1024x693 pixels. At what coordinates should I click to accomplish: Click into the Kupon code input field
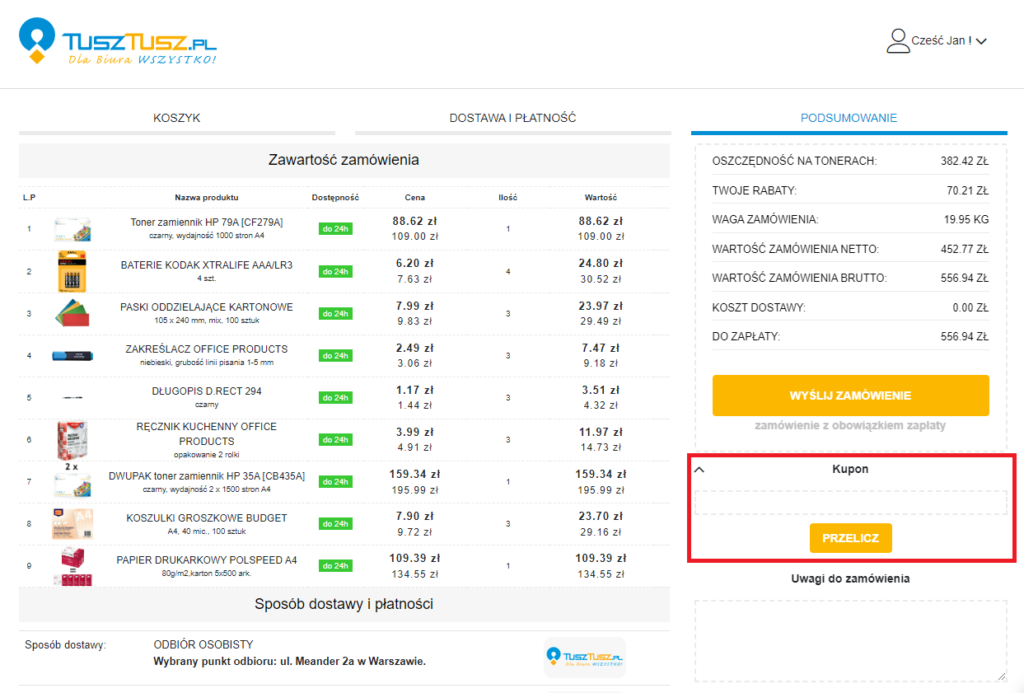pyautogui.click(x=850, y=502)
